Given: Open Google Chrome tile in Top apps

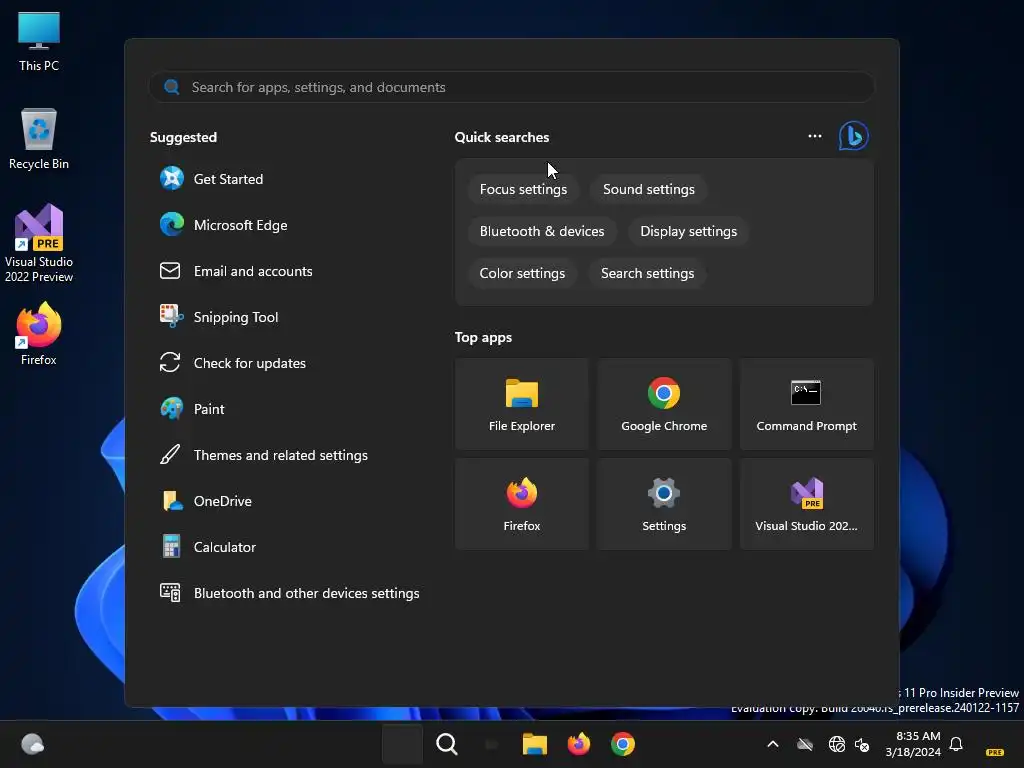Looking at the screenshot, I should pyautogui.click(x=664, y=404).
